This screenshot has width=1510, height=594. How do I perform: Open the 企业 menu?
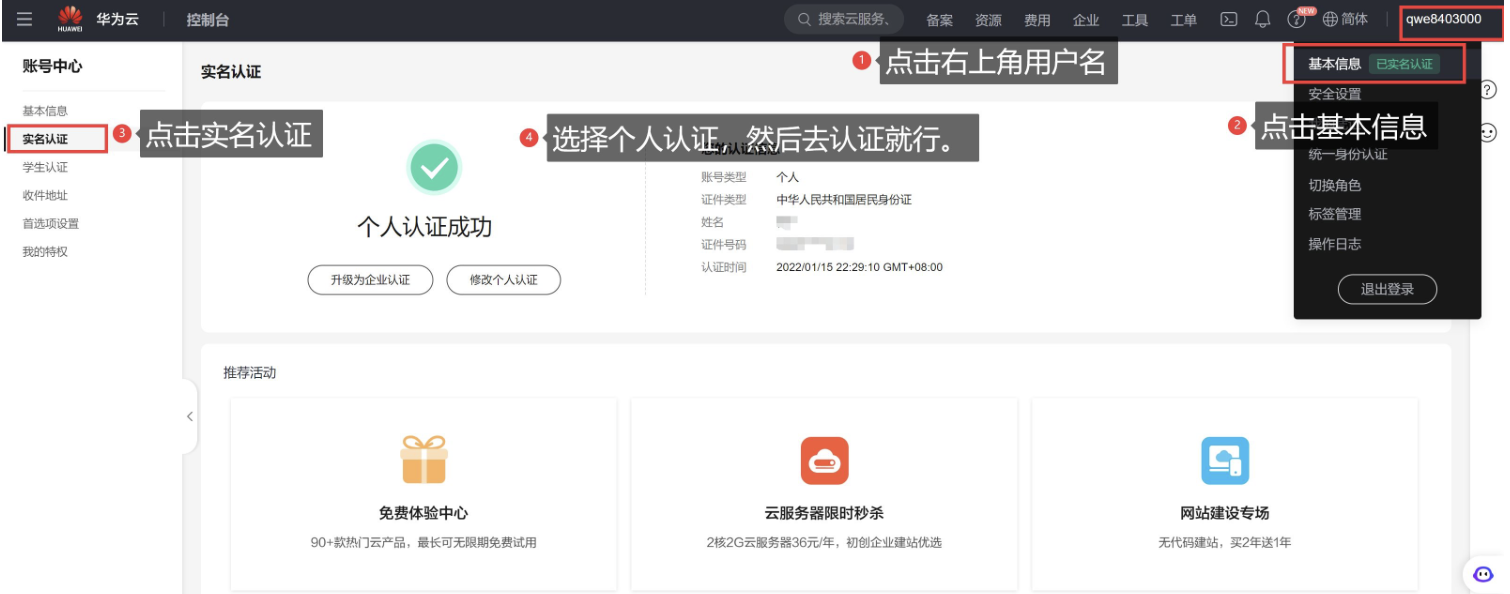point(1086,20)
